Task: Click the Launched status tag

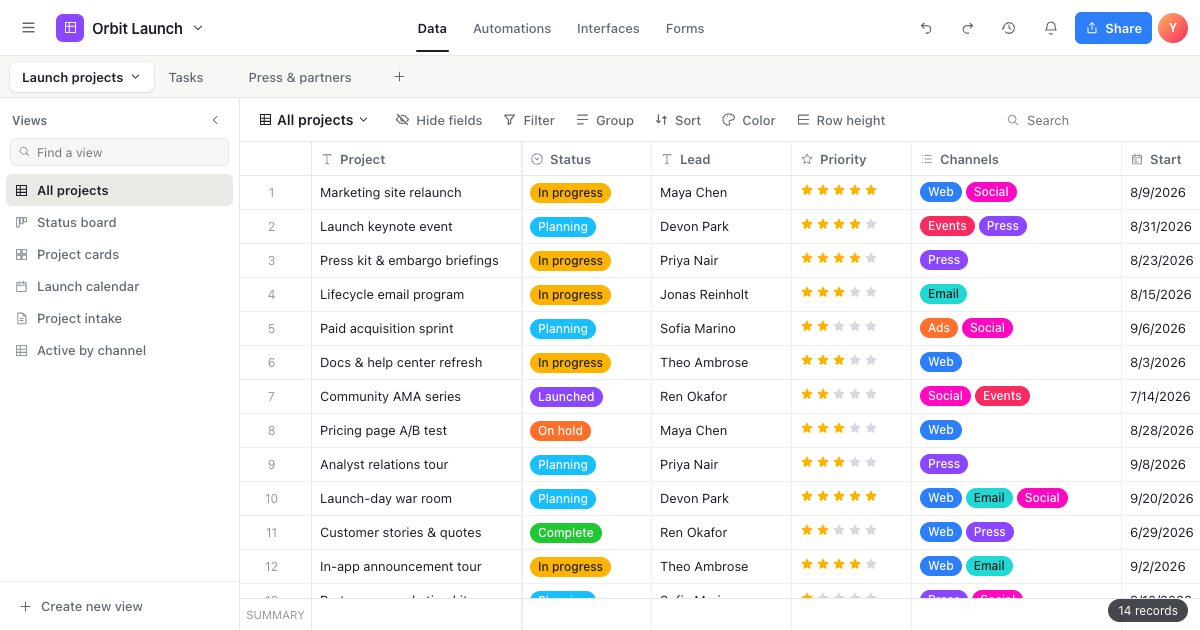Action: point(566,397)
